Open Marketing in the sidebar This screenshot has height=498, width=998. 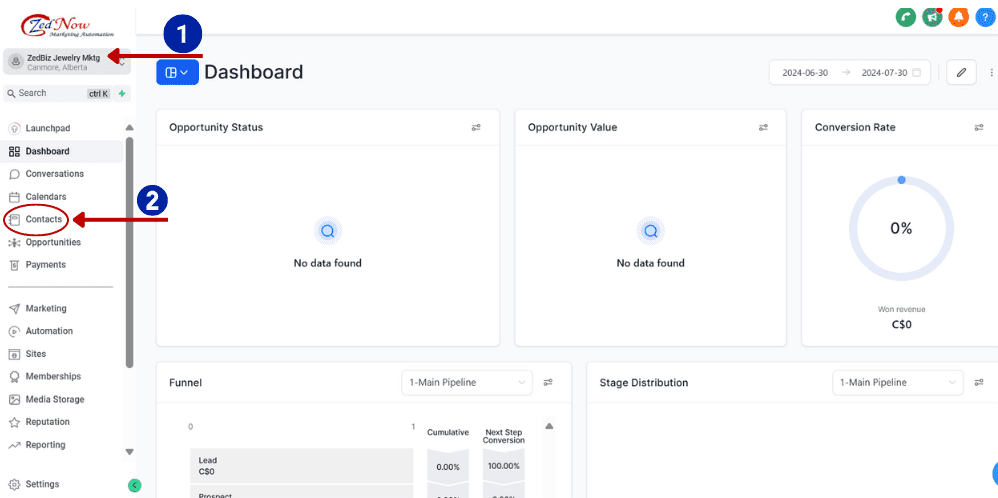click(x=46, y=309)
